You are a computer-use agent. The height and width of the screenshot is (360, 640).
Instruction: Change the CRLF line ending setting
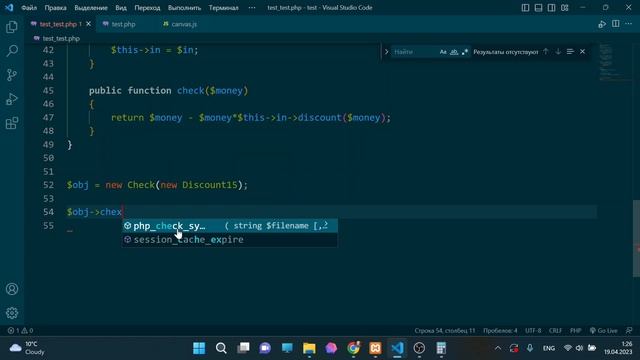pyautogui.click(x=555, y=330)
